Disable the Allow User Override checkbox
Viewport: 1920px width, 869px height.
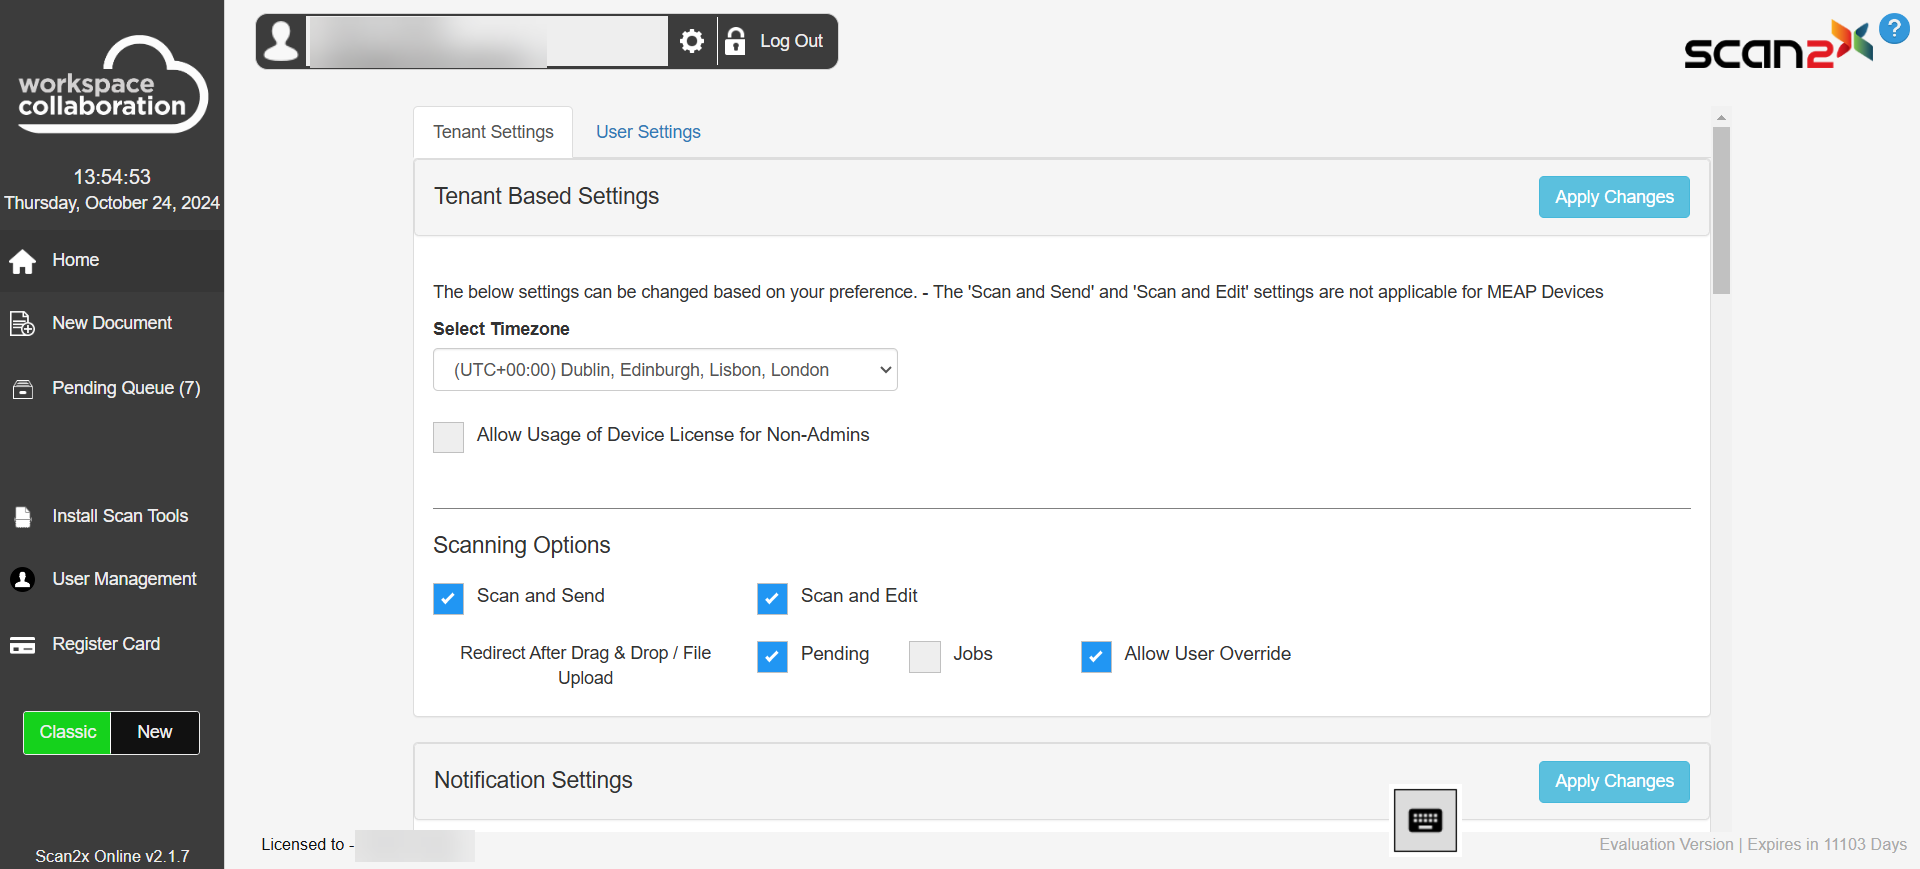[1096, 656]
